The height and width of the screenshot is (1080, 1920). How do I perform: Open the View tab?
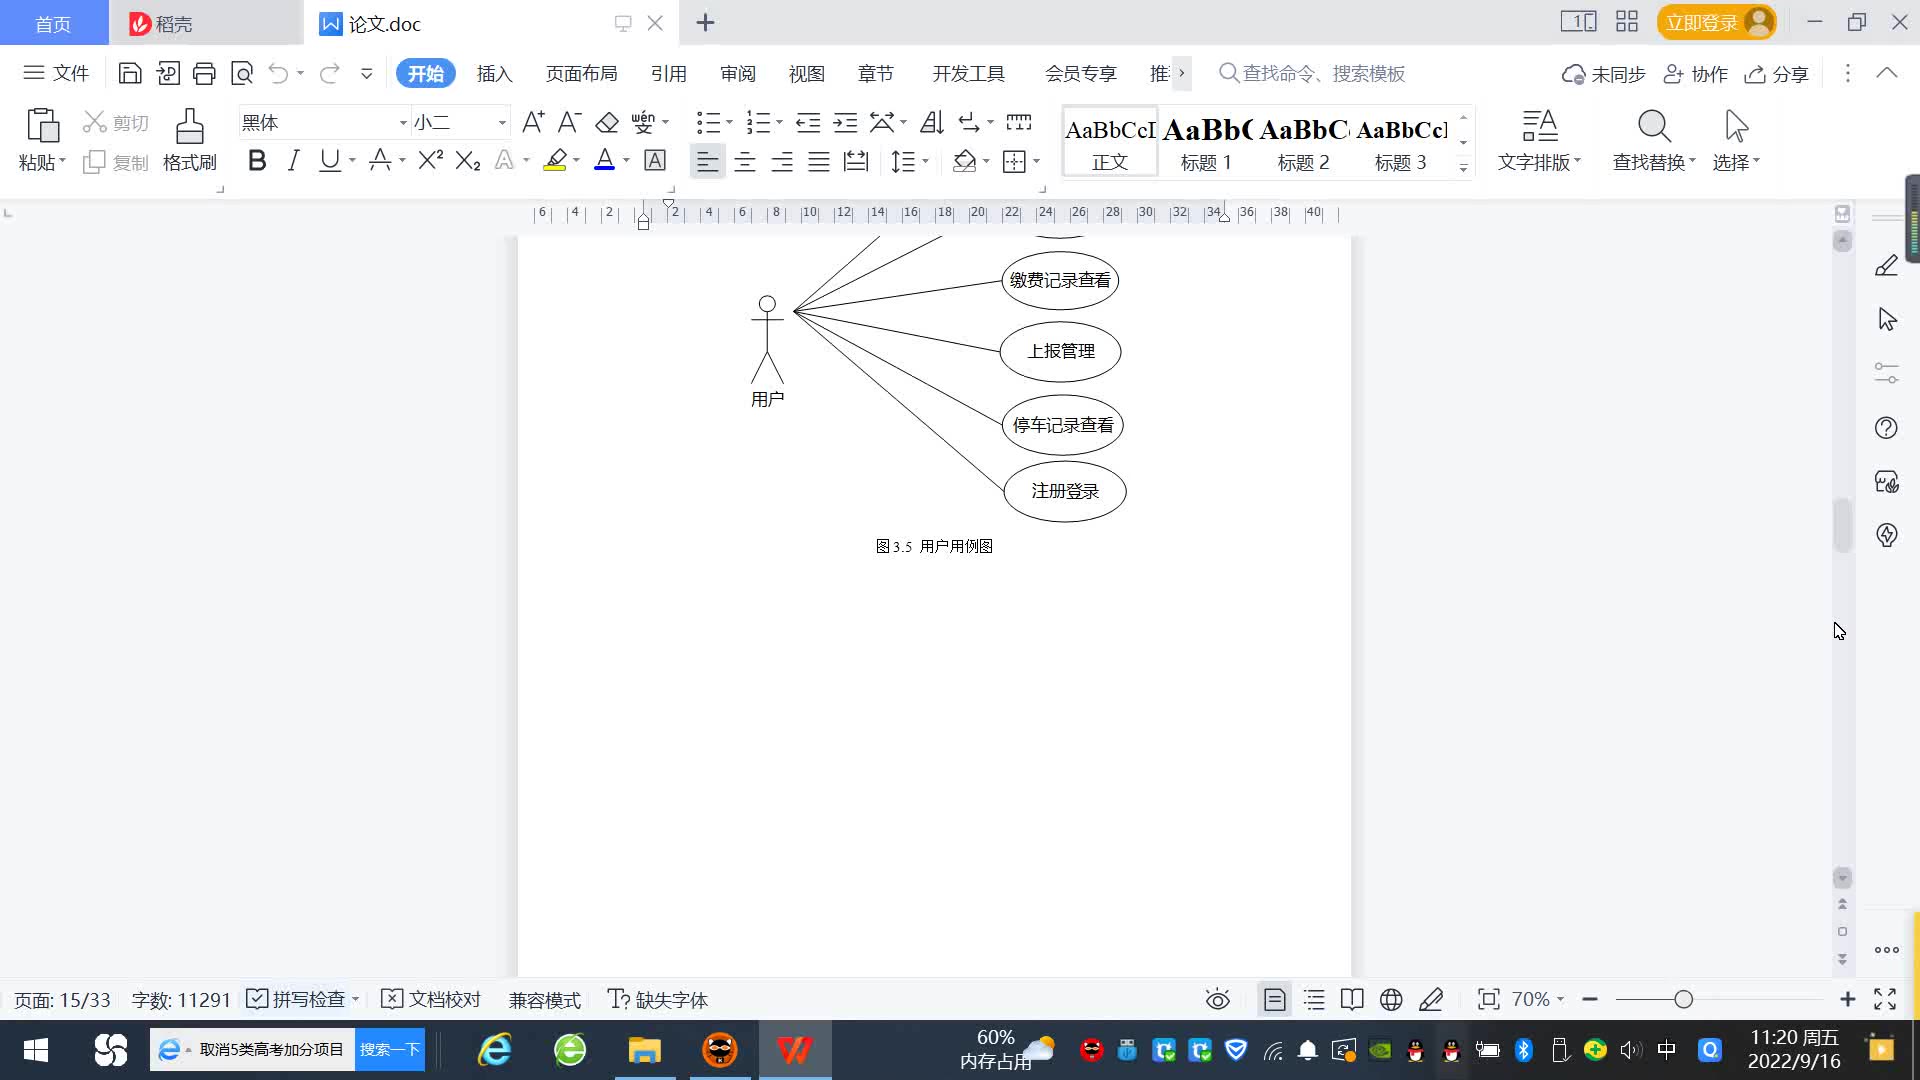point(806,73)
